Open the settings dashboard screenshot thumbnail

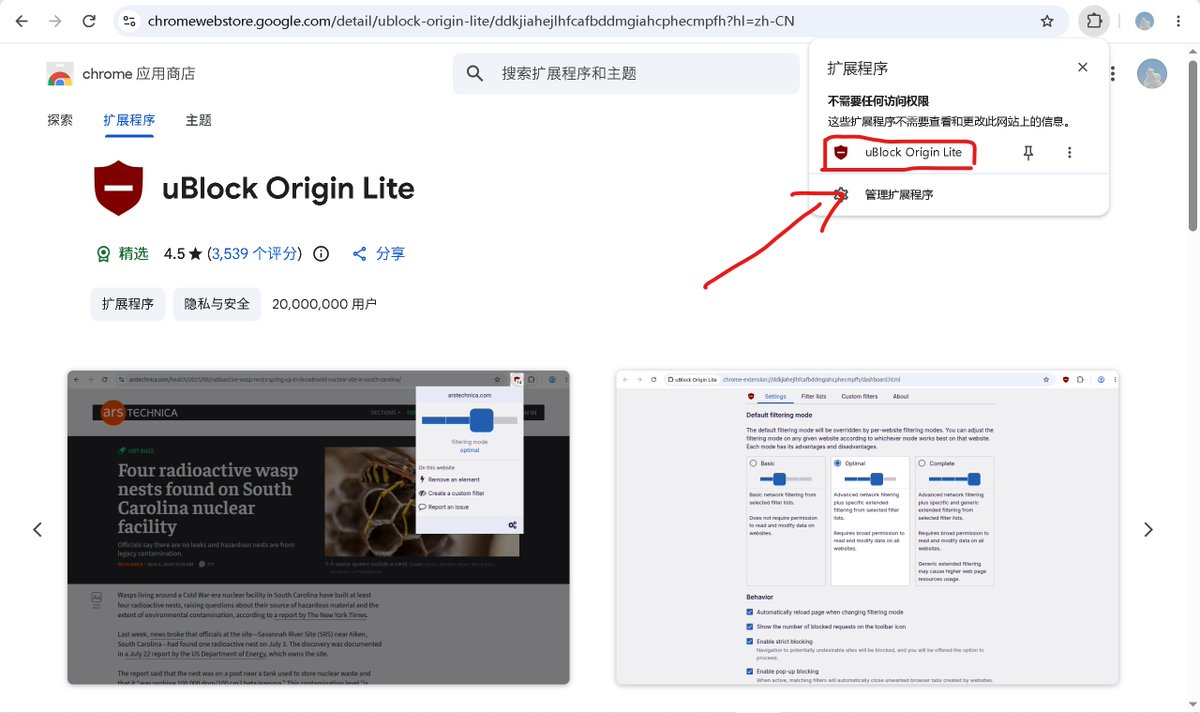tap(867, 528)
